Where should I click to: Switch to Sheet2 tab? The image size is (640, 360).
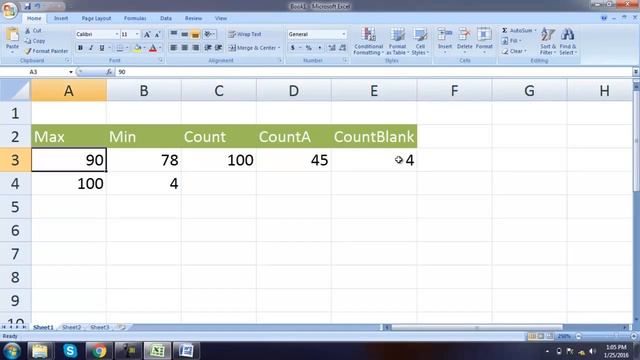72,327
